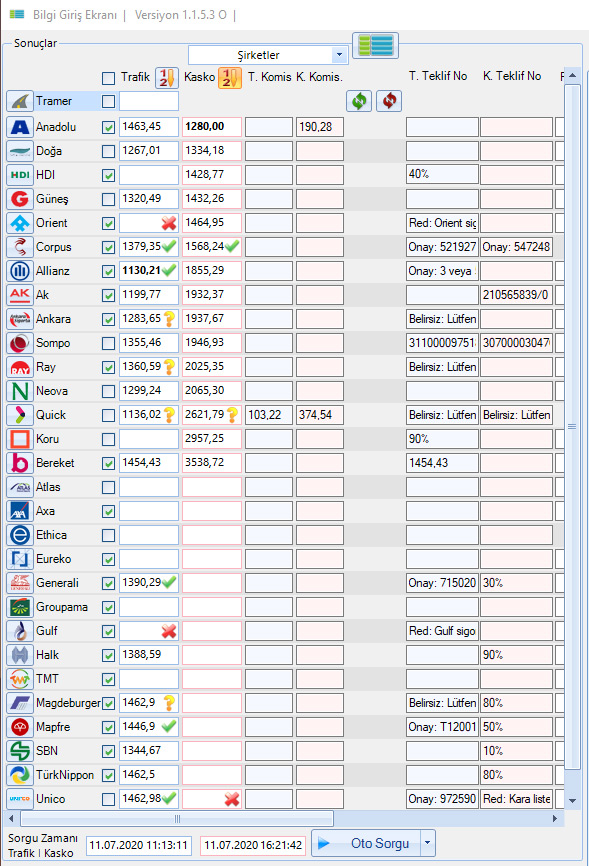This screenshot has width=589, height=866.
Task: Click horizontal scrollbar right arrow
Action: point(555,819)
